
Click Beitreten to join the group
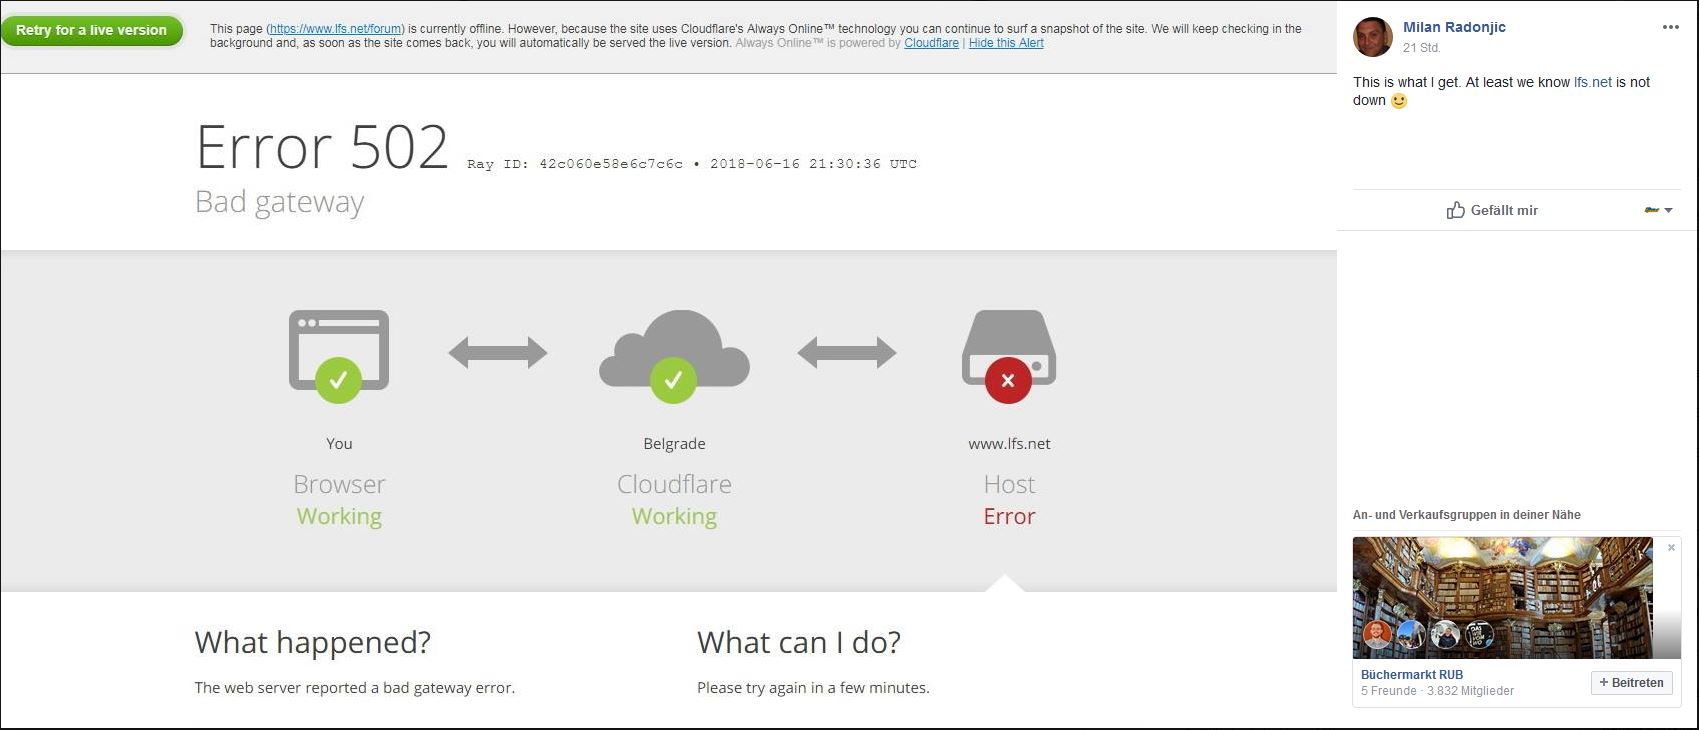(x=1631, y=683)
